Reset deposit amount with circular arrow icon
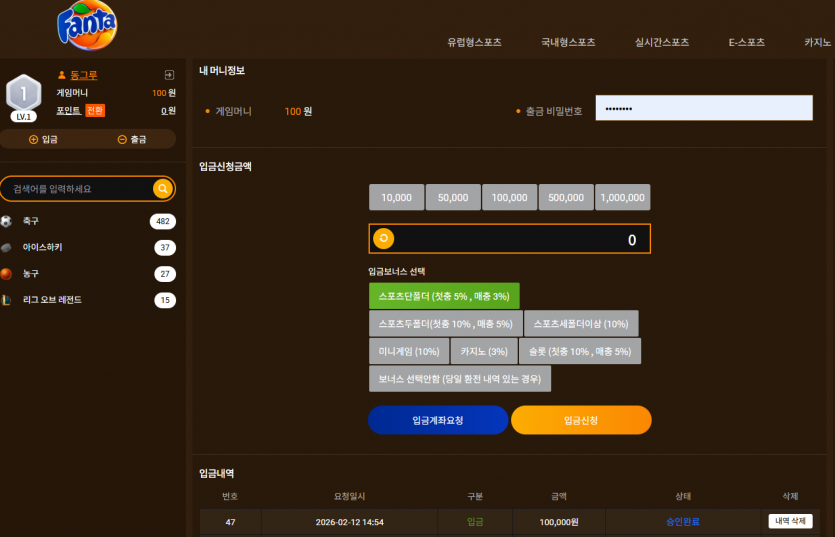This screenshot has height=537, width=835. (383, 239)
